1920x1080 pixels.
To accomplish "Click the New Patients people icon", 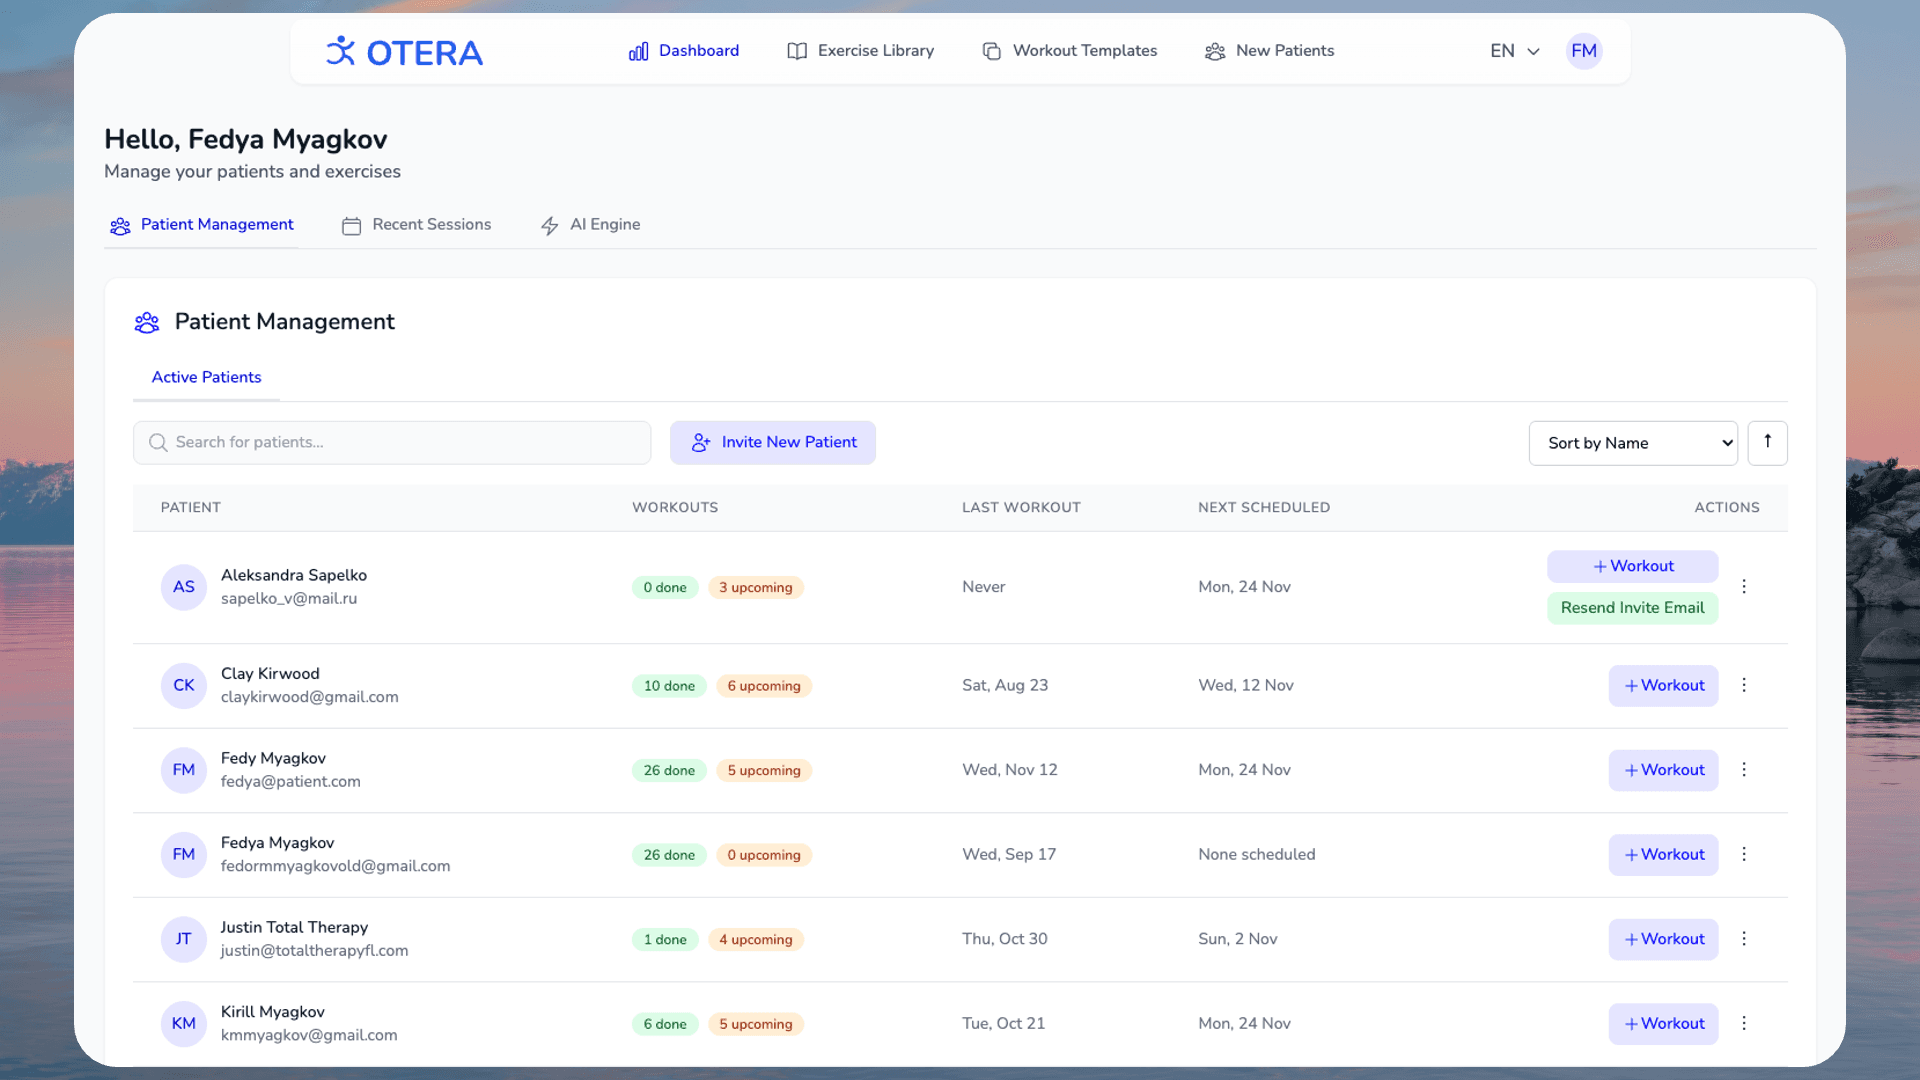I will [1214, 51].
